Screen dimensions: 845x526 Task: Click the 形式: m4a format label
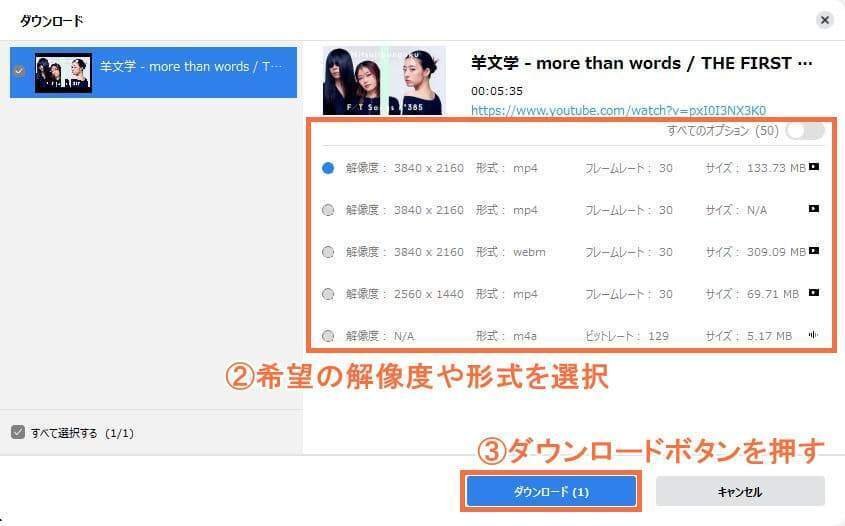click(x=506, y=336)
